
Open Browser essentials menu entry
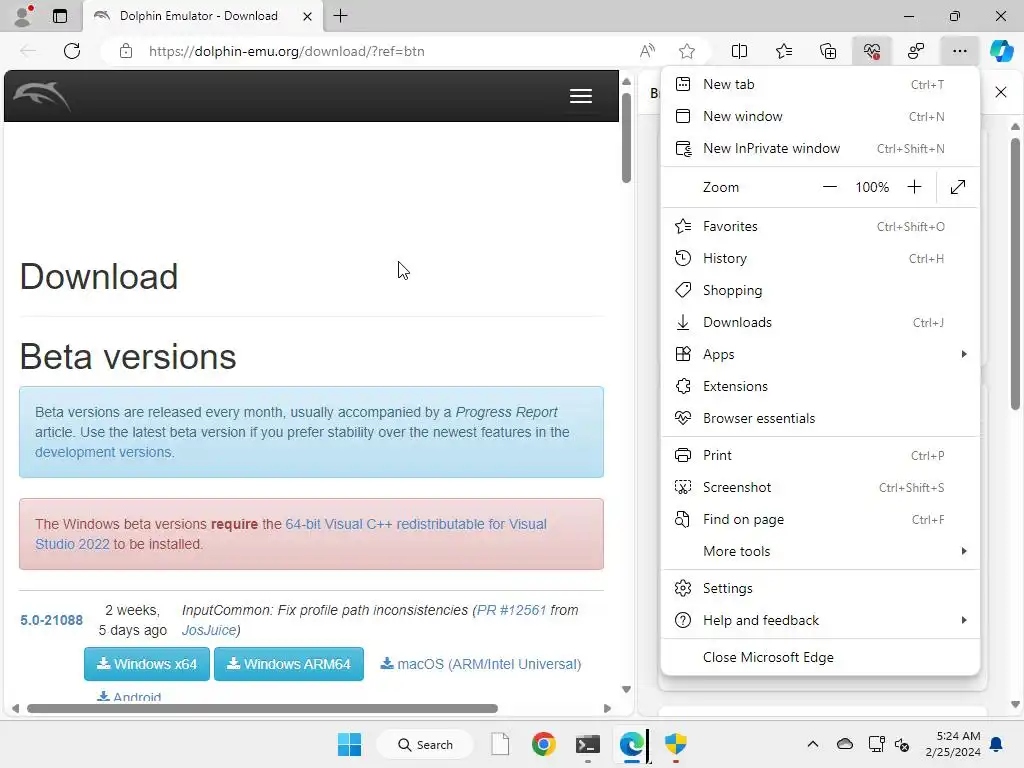click(x=820, y=419)
